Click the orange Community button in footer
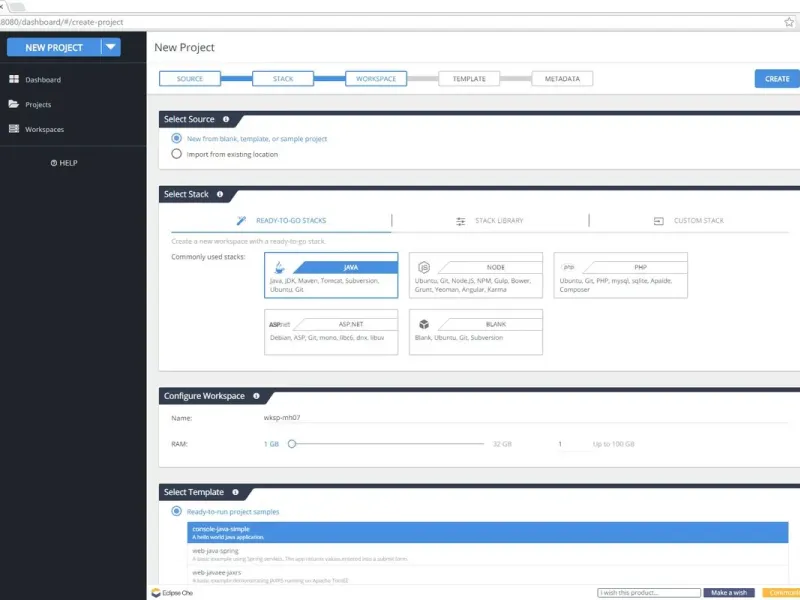This screenshot has height=600, width=800. pos(781,593)
